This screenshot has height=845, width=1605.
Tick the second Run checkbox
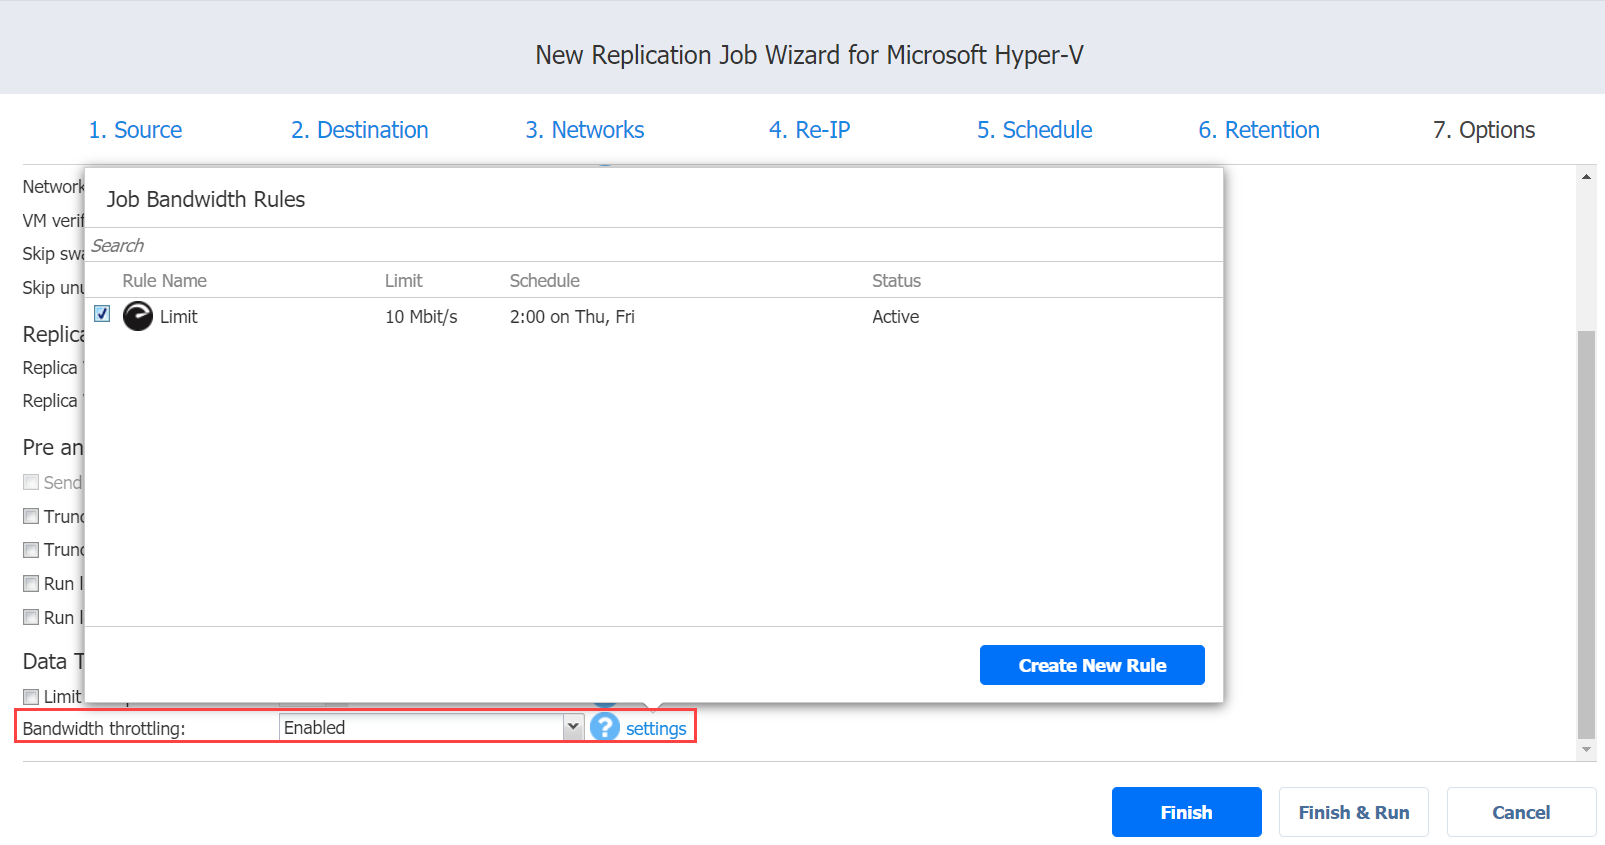point(31,617)
